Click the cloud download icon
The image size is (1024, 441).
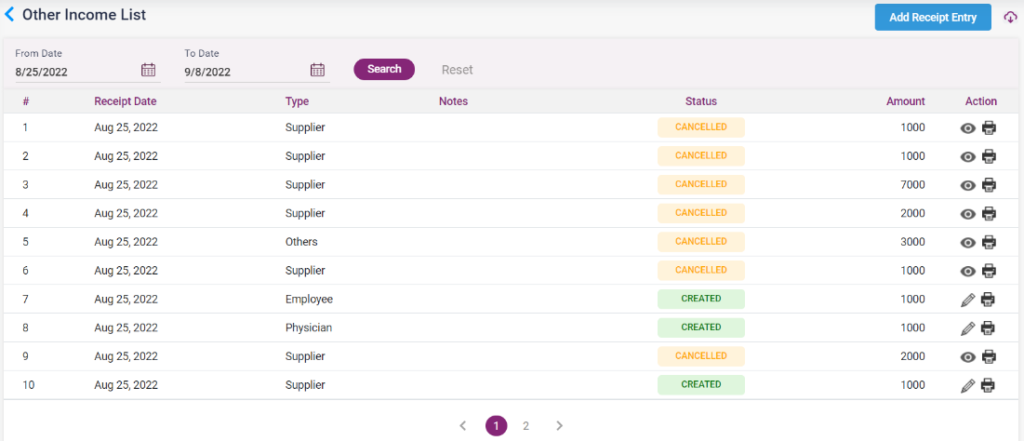pyautogui.click(x=1010, y=18)
